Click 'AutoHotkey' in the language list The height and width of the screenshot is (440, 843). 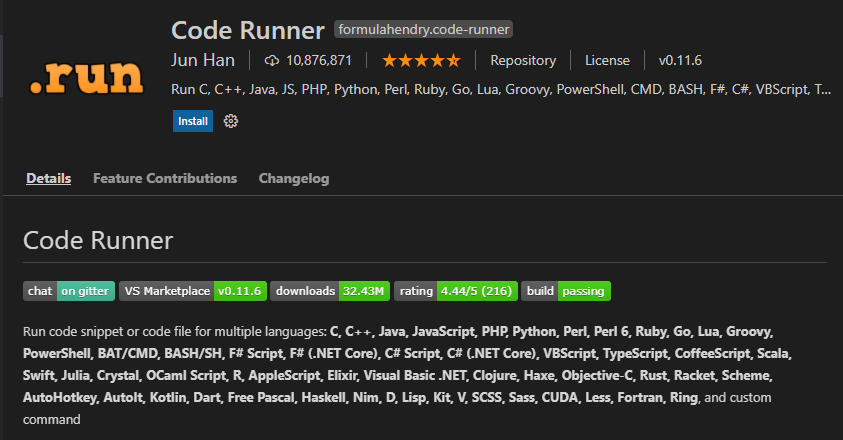[x=60, y=398]
